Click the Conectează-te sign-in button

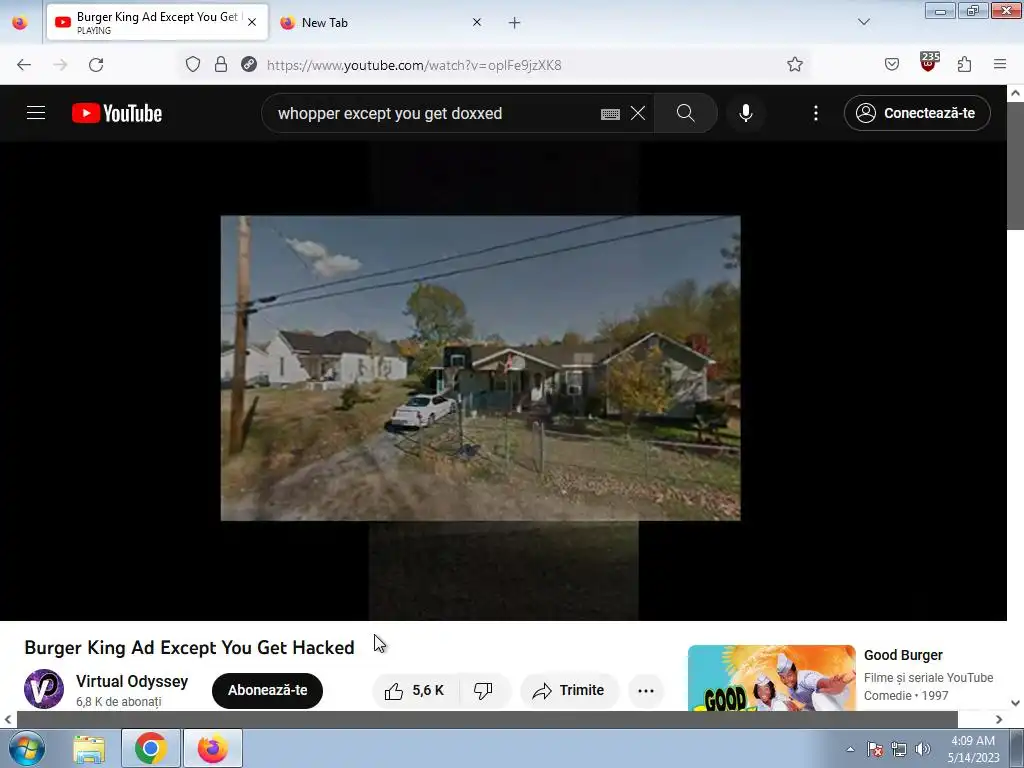pos(917,113)
